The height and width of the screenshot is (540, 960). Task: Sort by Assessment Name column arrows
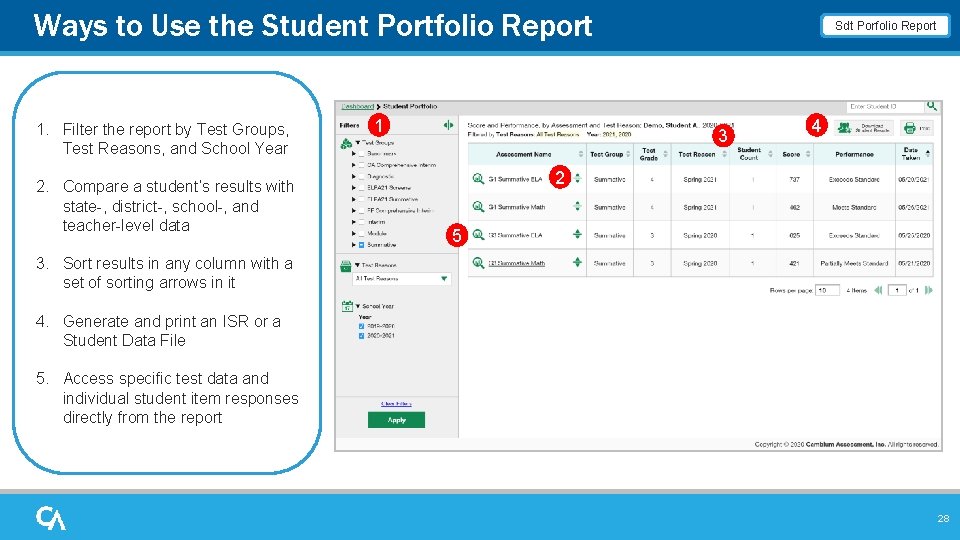pyautogui.click(x=580, y=154)
